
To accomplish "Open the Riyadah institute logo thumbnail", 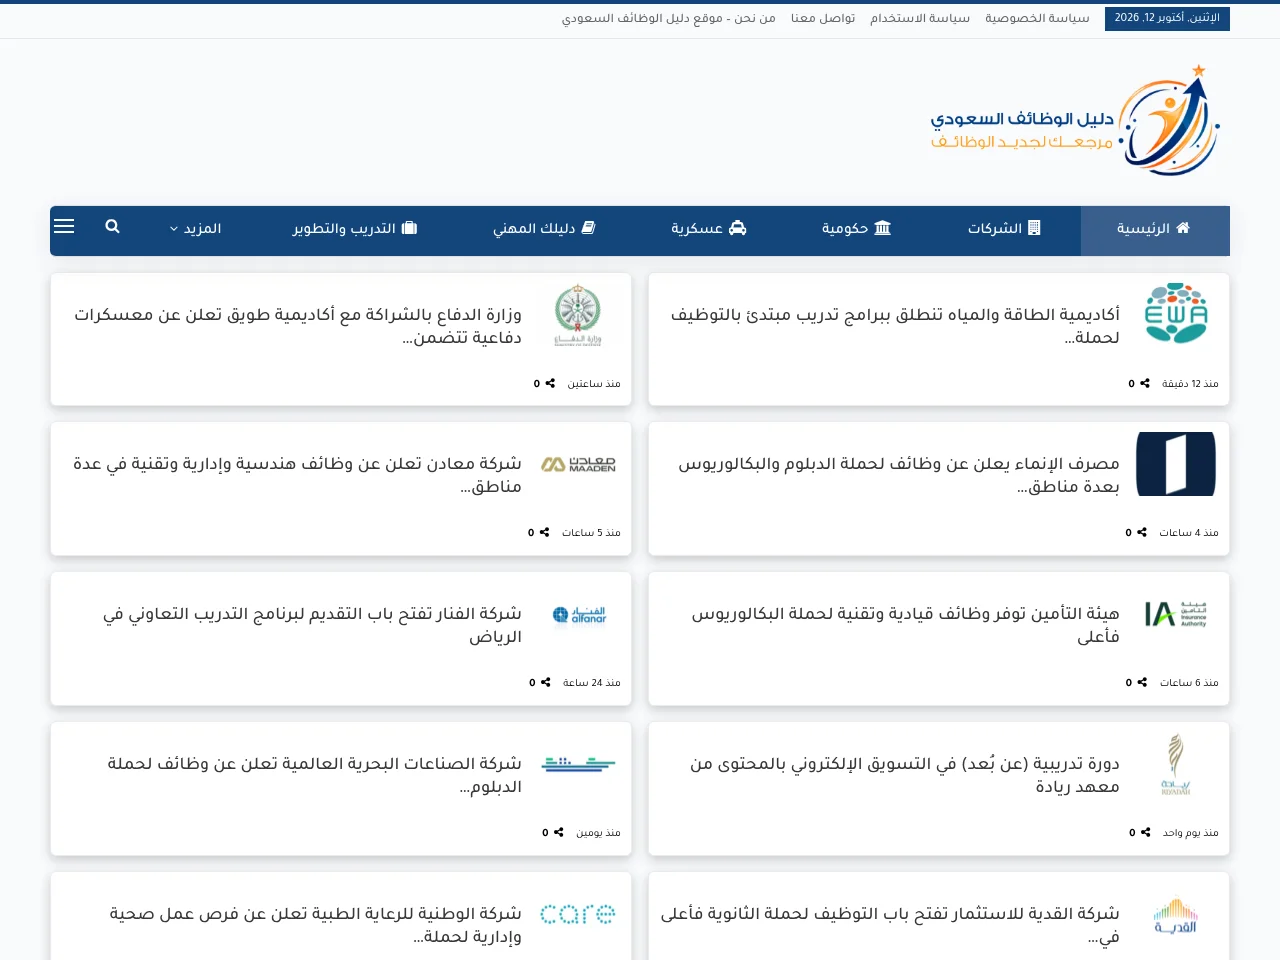I will click(1176, 764).
